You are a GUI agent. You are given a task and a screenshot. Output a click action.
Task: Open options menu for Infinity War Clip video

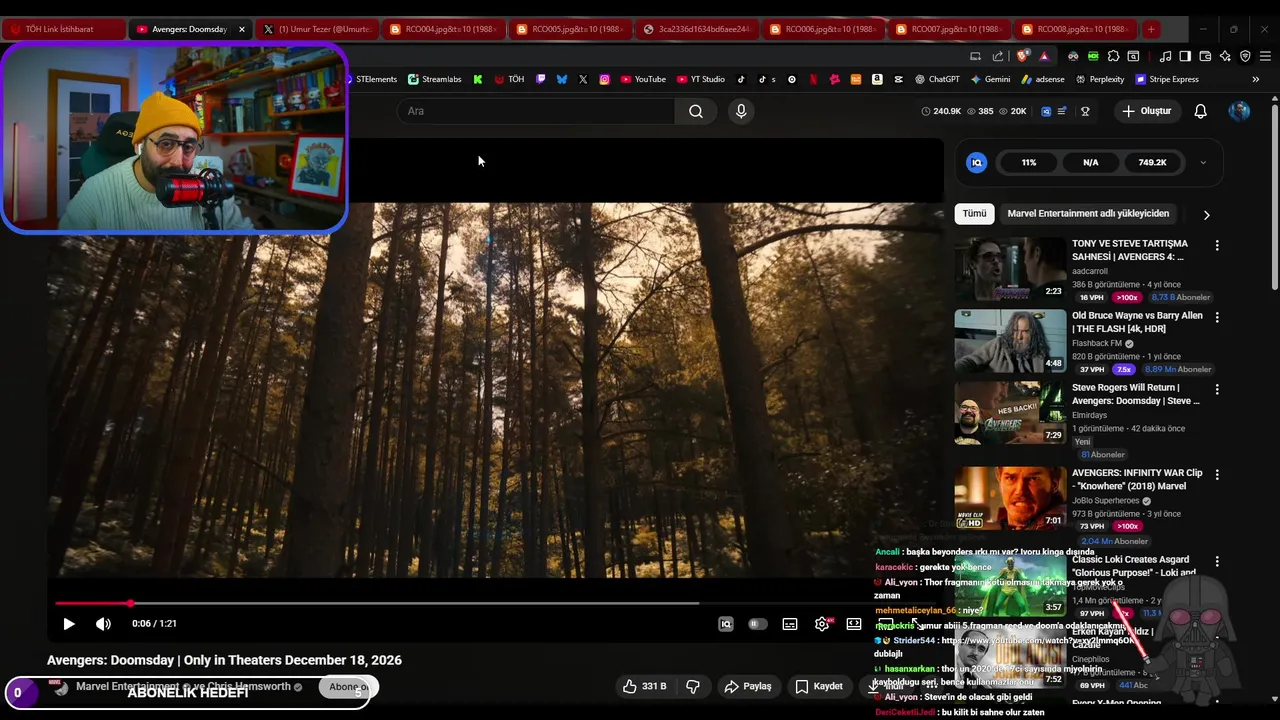pyautogui.click(x=1217, y=475)
